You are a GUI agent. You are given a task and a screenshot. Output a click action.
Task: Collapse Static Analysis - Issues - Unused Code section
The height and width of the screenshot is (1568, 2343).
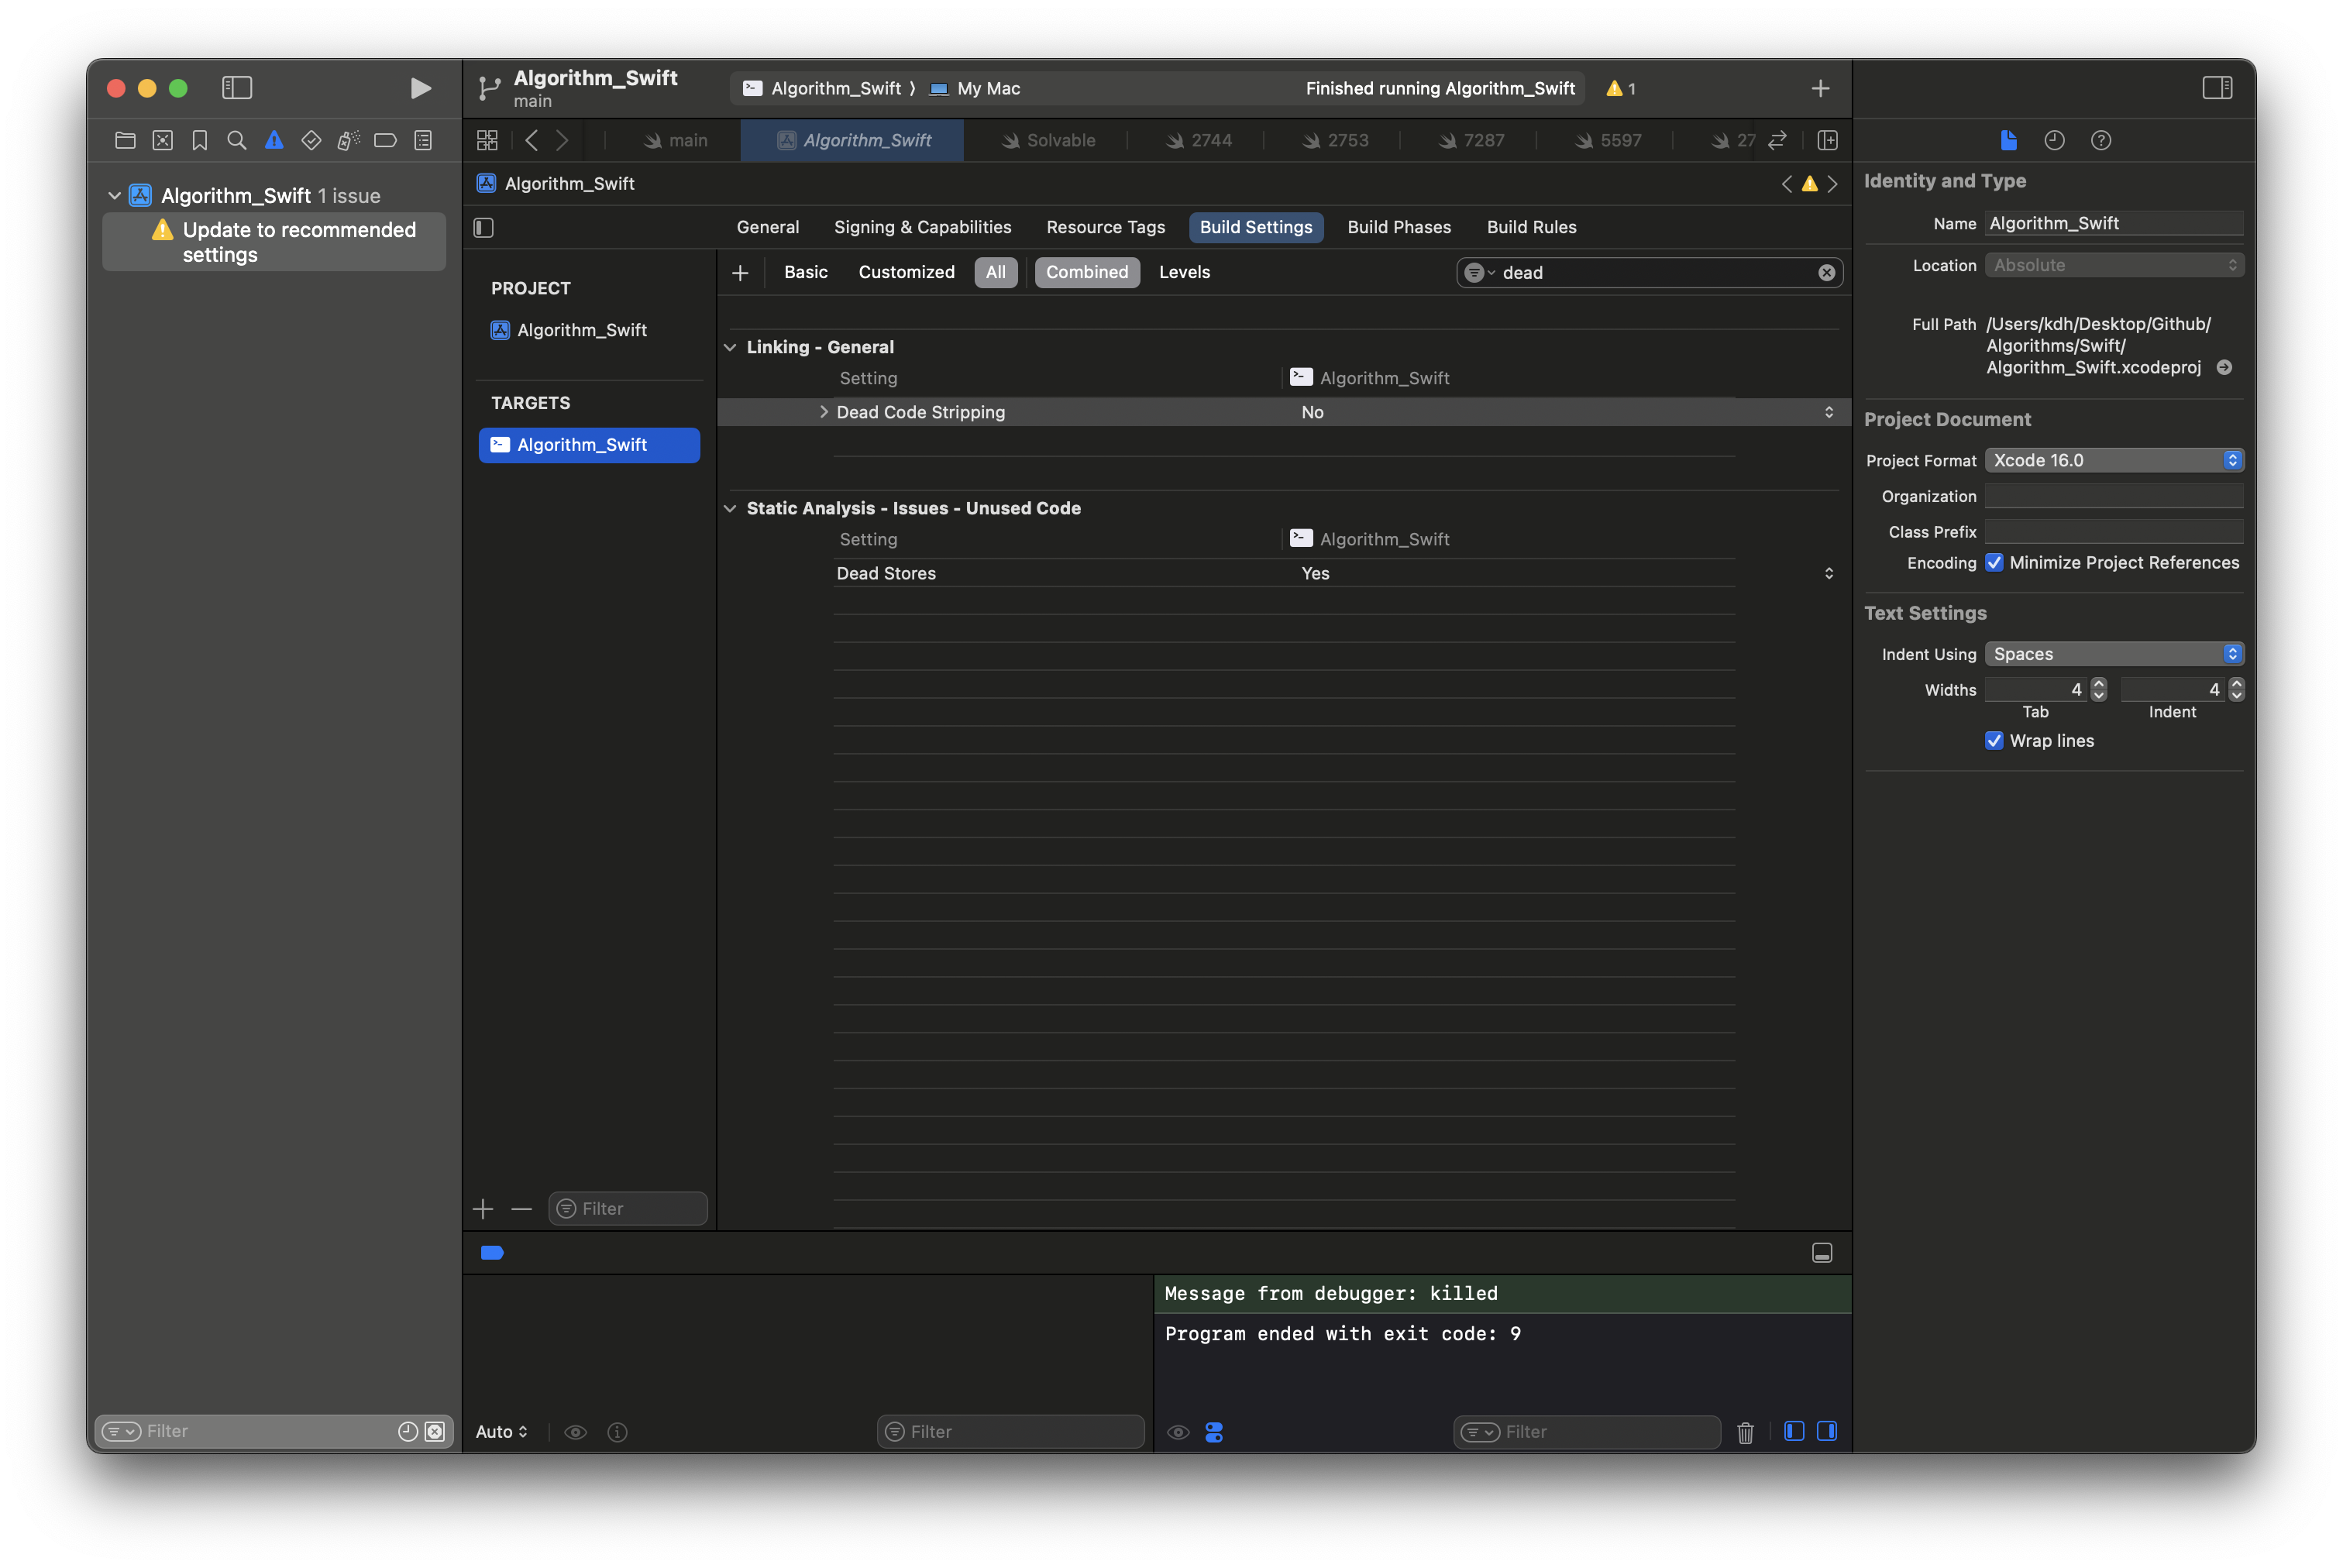click(730, 508)
